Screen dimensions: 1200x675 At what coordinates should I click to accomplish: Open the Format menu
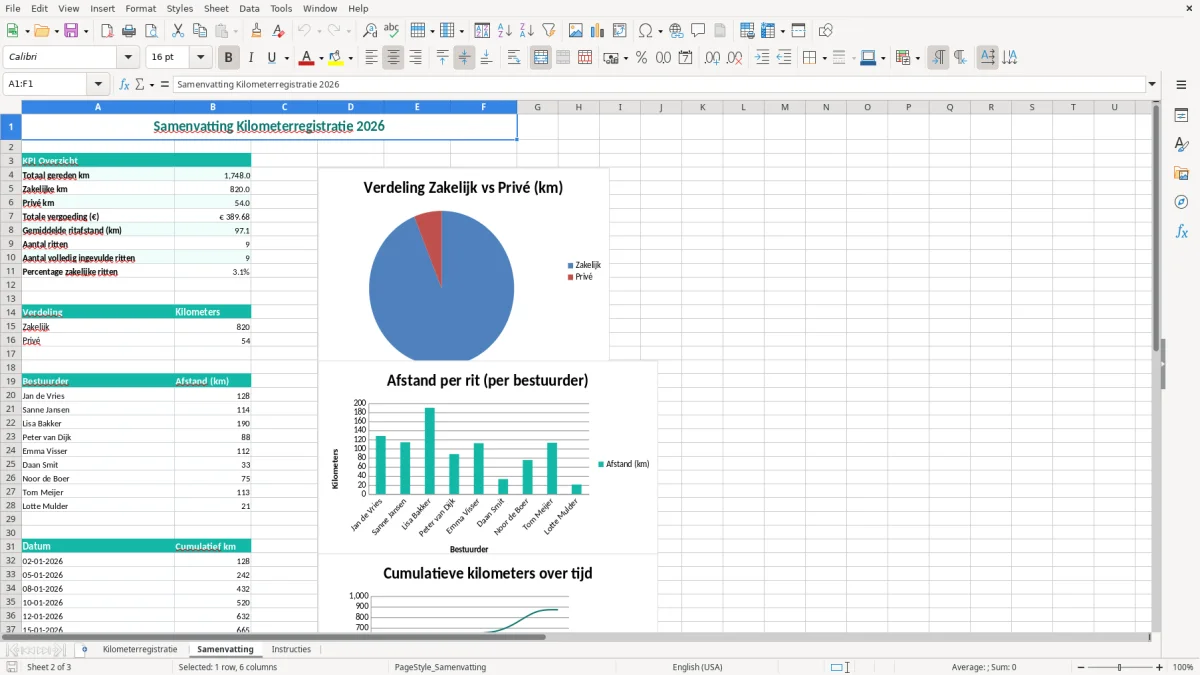click(x=140, y=8)
